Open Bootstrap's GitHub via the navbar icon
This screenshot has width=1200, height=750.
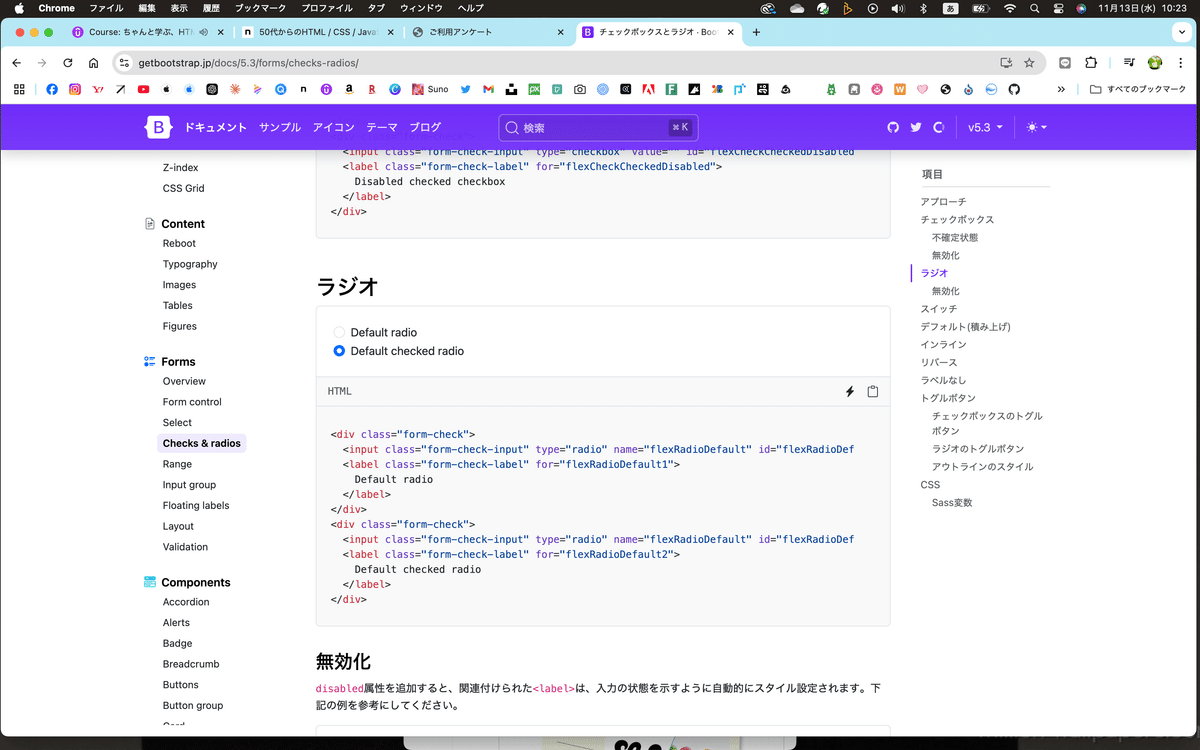893,127
